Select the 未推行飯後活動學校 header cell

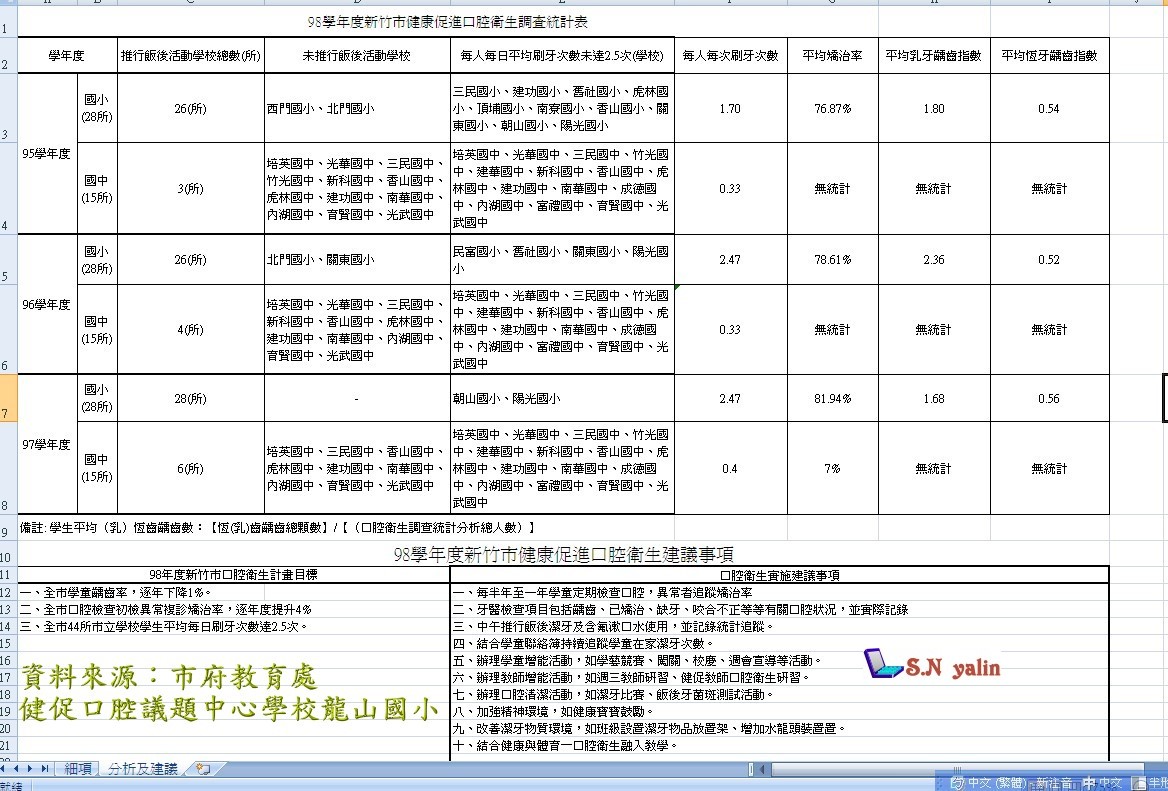tap(357, 56)
